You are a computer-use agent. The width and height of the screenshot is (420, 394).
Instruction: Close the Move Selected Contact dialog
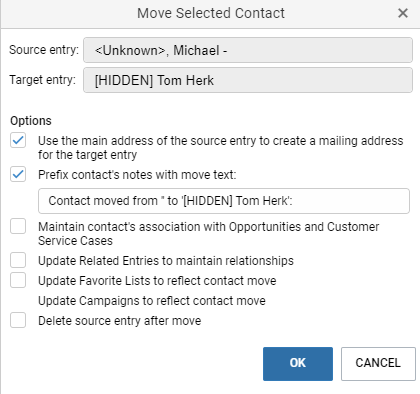tap(403, 13)
